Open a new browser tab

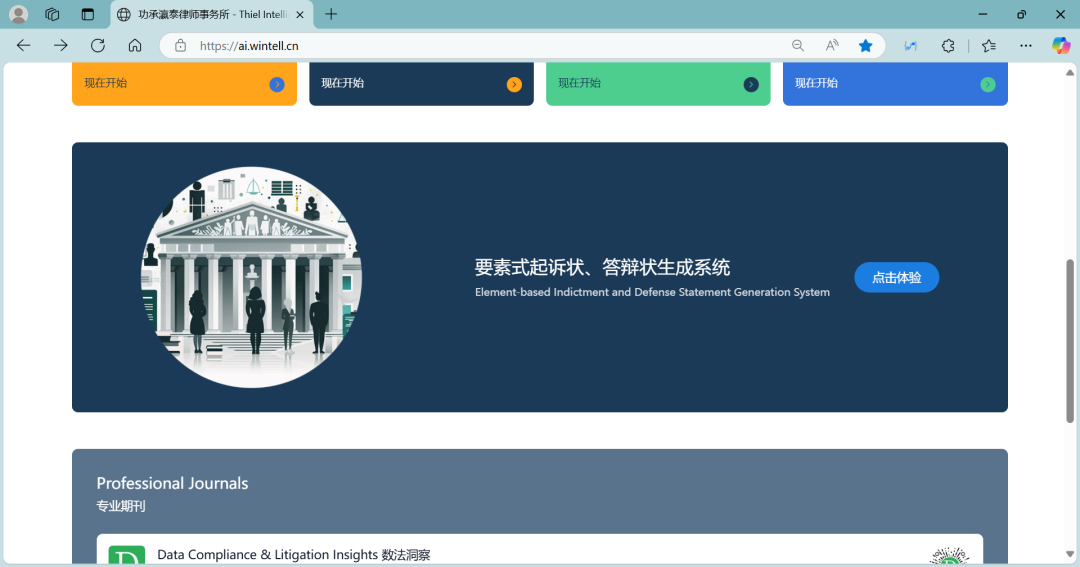[331, 14]
